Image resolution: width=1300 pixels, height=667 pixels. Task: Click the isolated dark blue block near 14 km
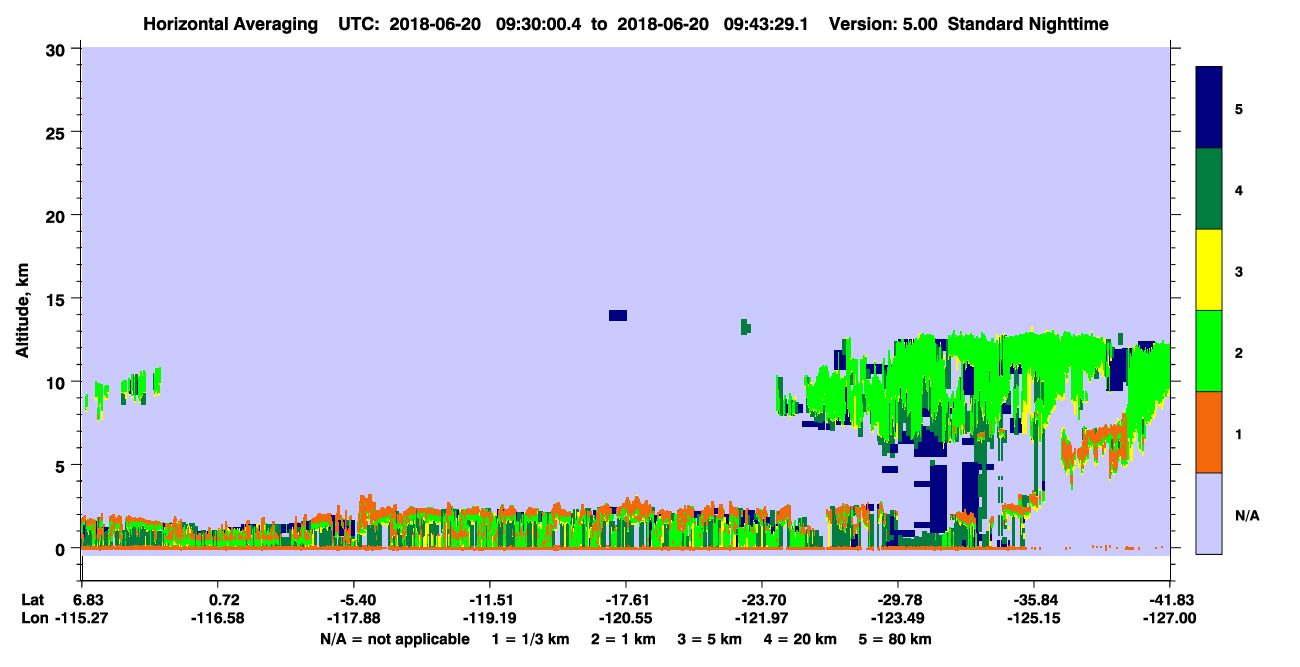[x=618, y=315]
